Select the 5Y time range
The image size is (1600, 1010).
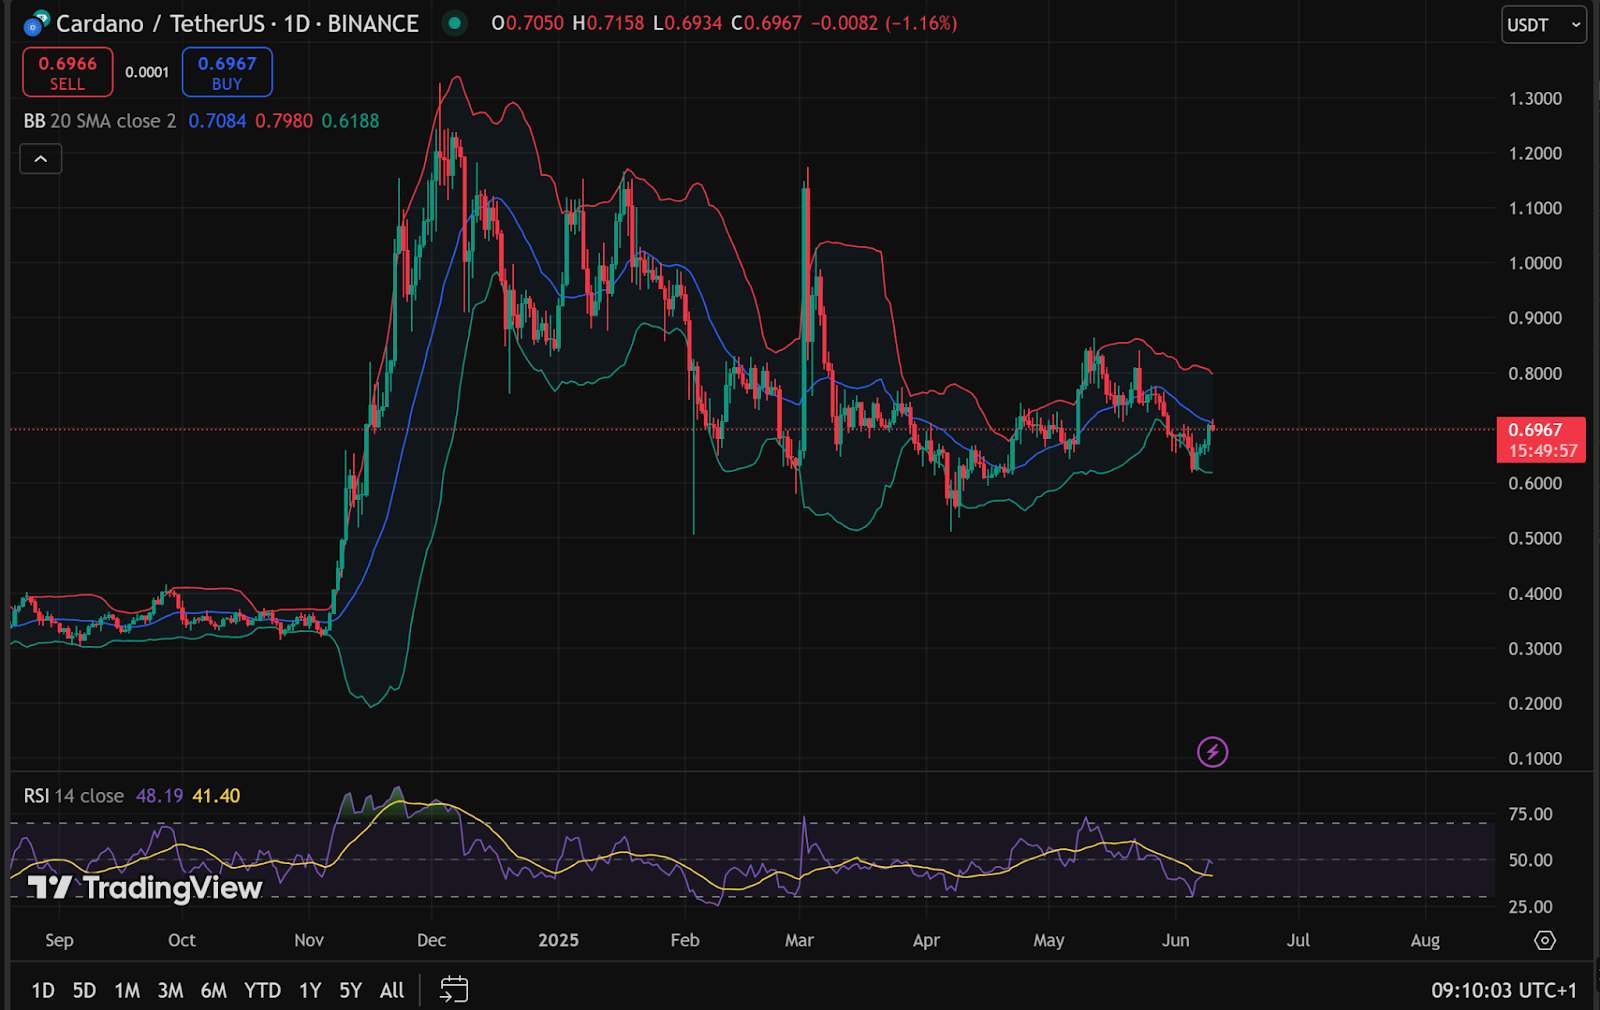click(350, 990)
